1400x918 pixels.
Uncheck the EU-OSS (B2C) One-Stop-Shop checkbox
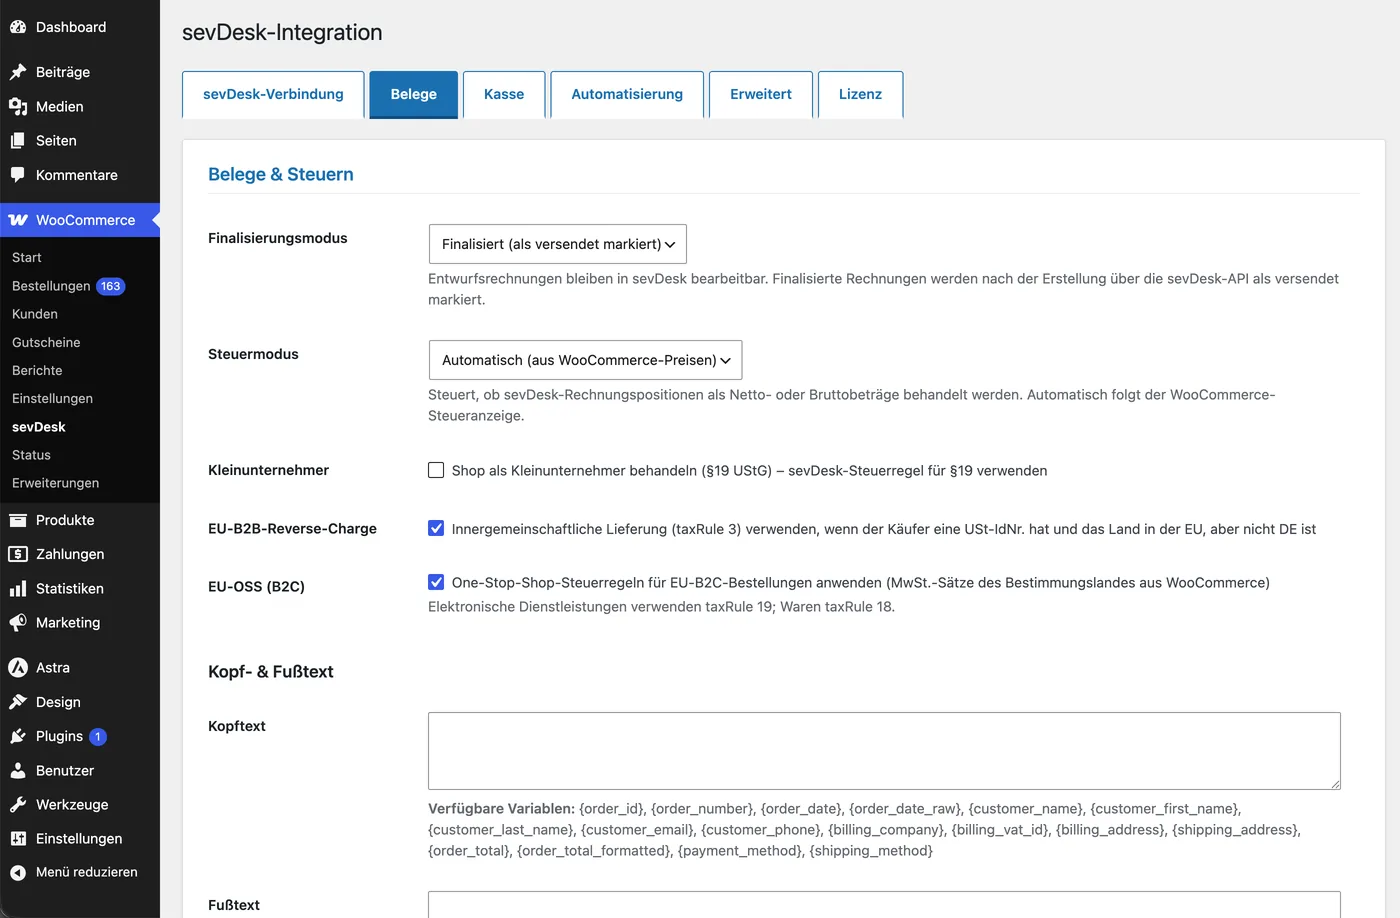pyautogui.click(x=436, y=582)
